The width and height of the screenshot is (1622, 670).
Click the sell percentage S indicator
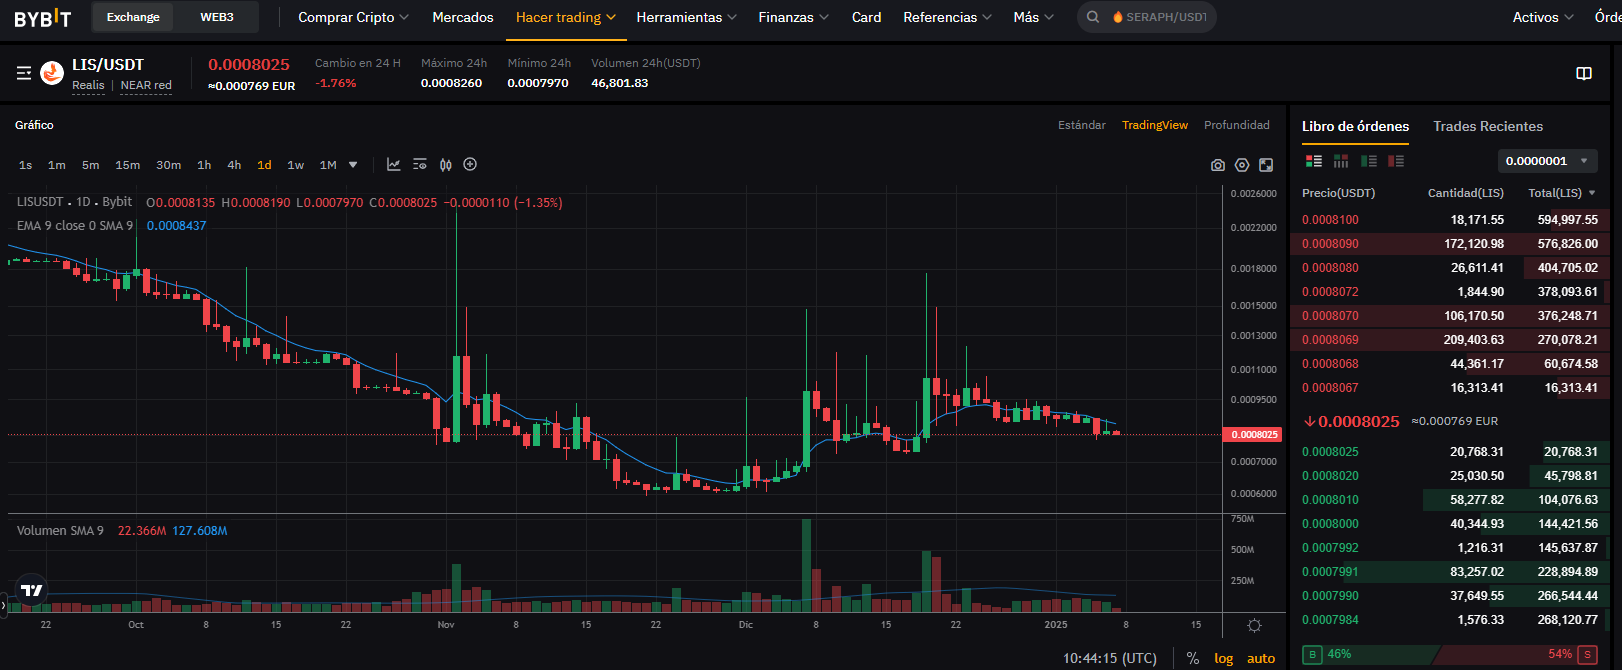coord(1587,654)
